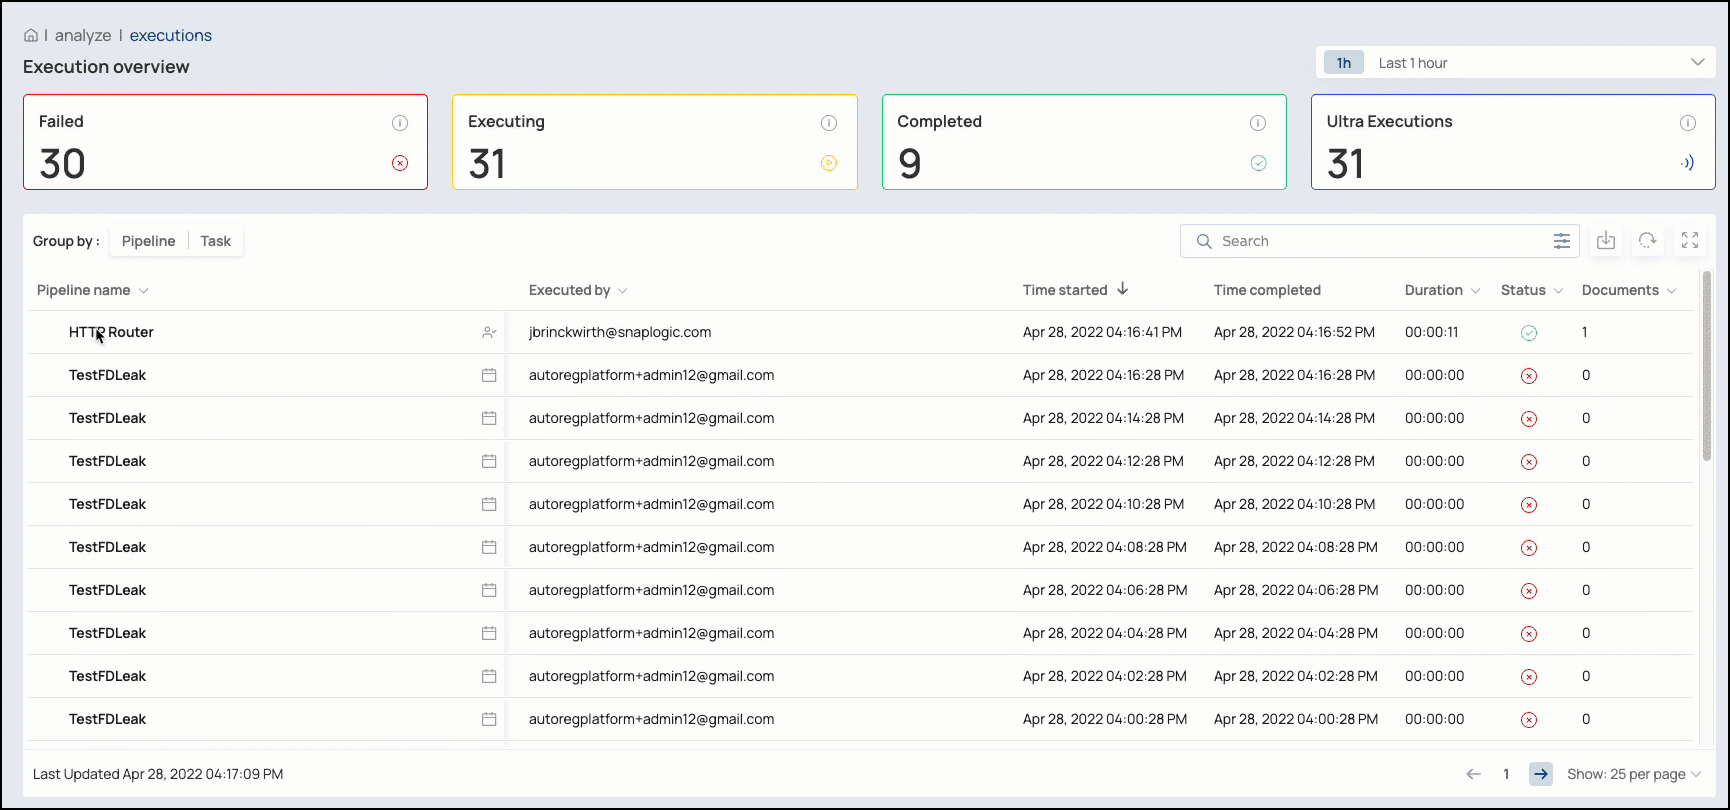Open info icon on Failed card
Screen dimensions: 1730x810
[400, 123]
